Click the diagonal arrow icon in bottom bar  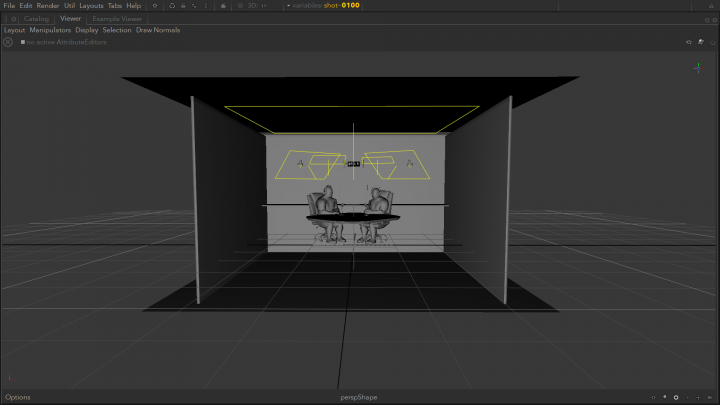[687, 397]
